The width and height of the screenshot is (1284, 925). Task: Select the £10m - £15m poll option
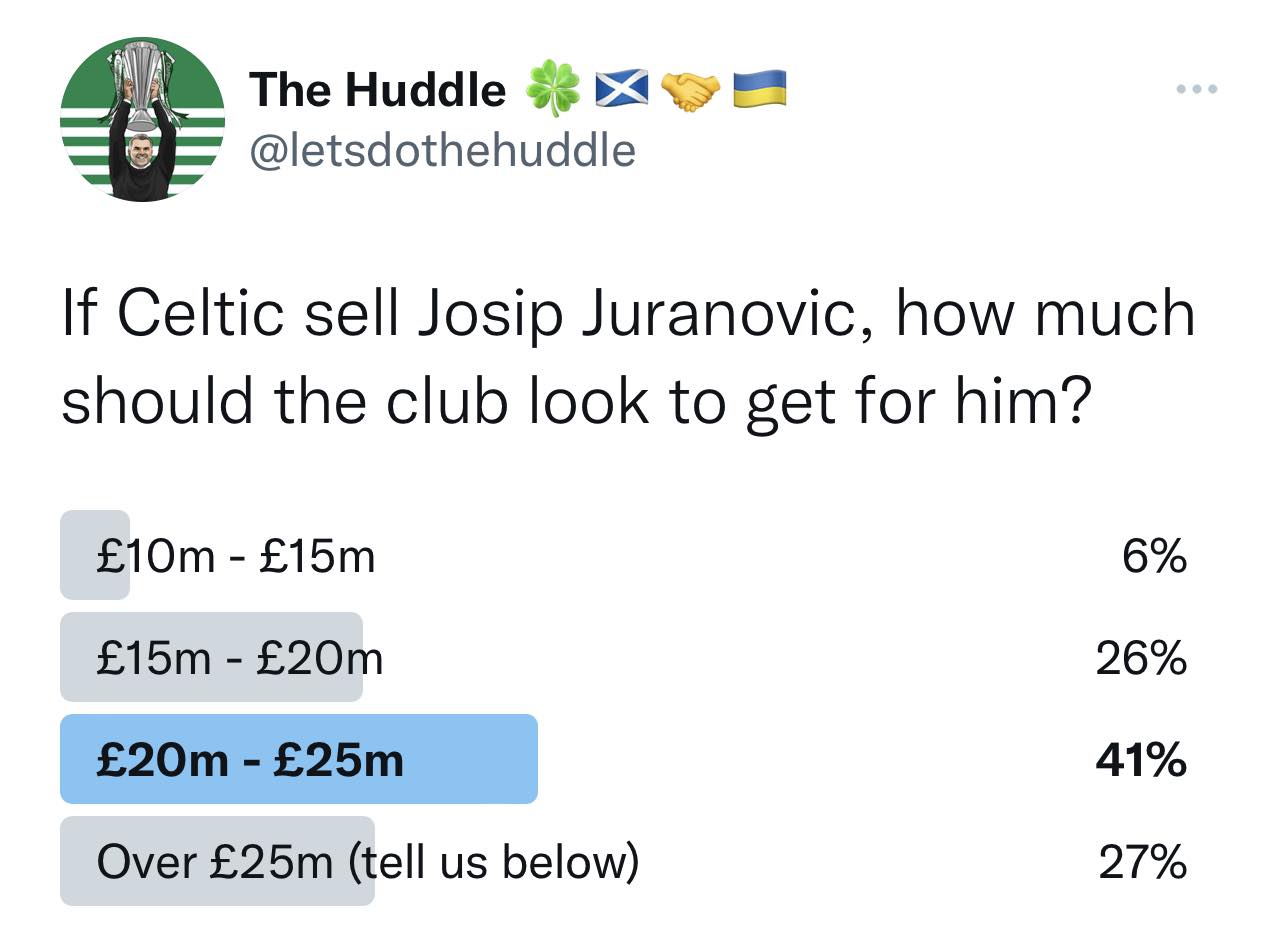236,556
